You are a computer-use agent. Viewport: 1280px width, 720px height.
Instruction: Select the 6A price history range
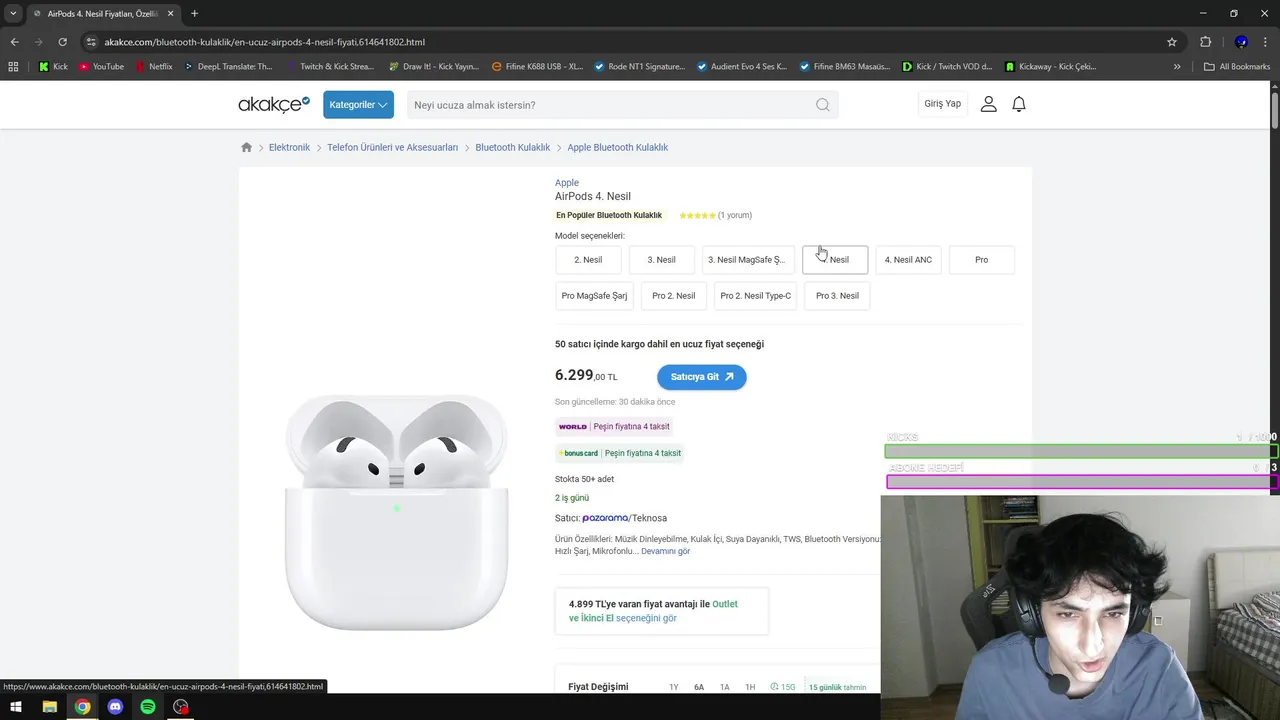click(699, 687)
